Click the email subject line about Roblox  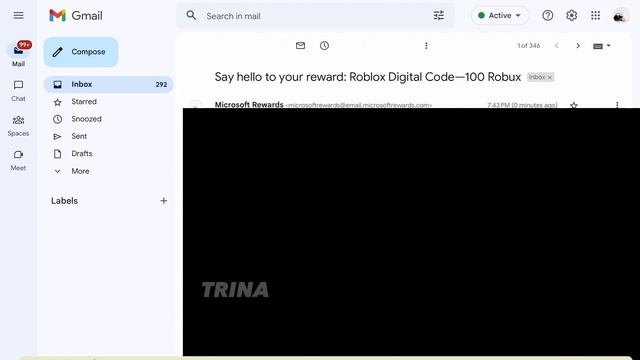(x=368, y=77)
